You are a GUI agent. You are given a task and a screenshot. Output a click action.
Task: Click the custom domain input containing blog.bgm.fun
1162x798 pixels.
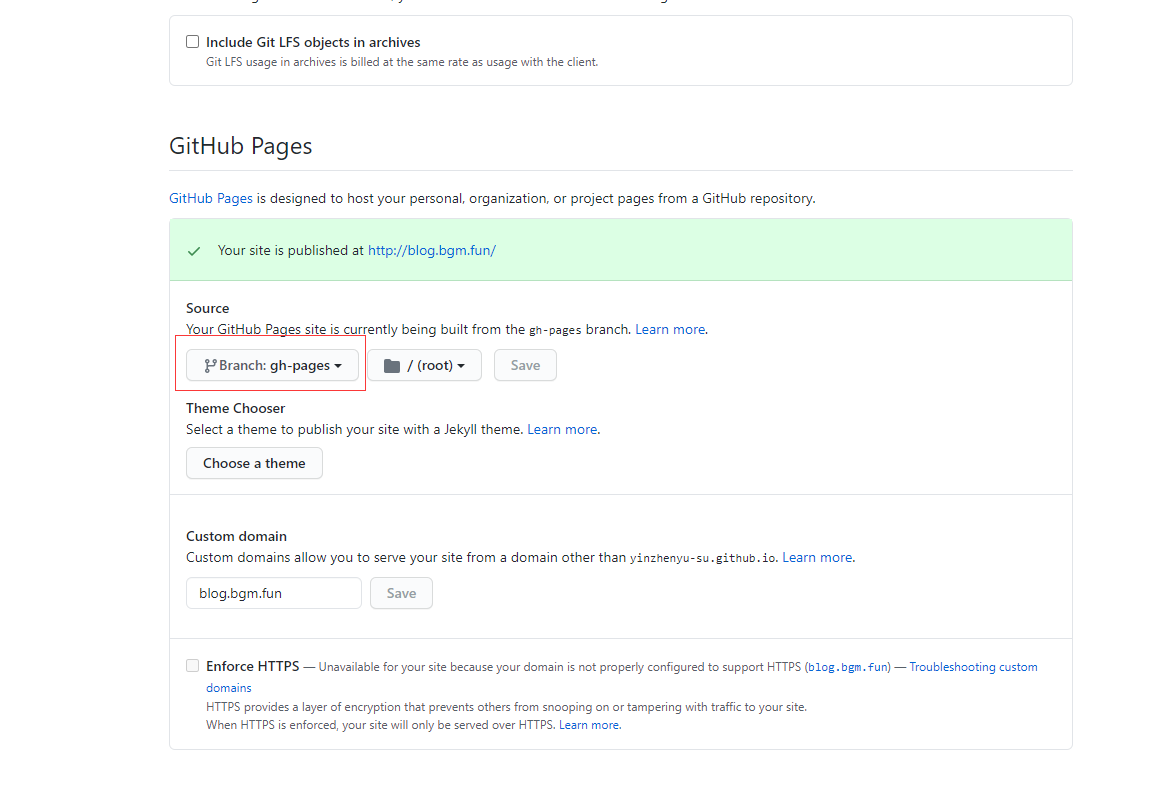[x=273, y=593]
